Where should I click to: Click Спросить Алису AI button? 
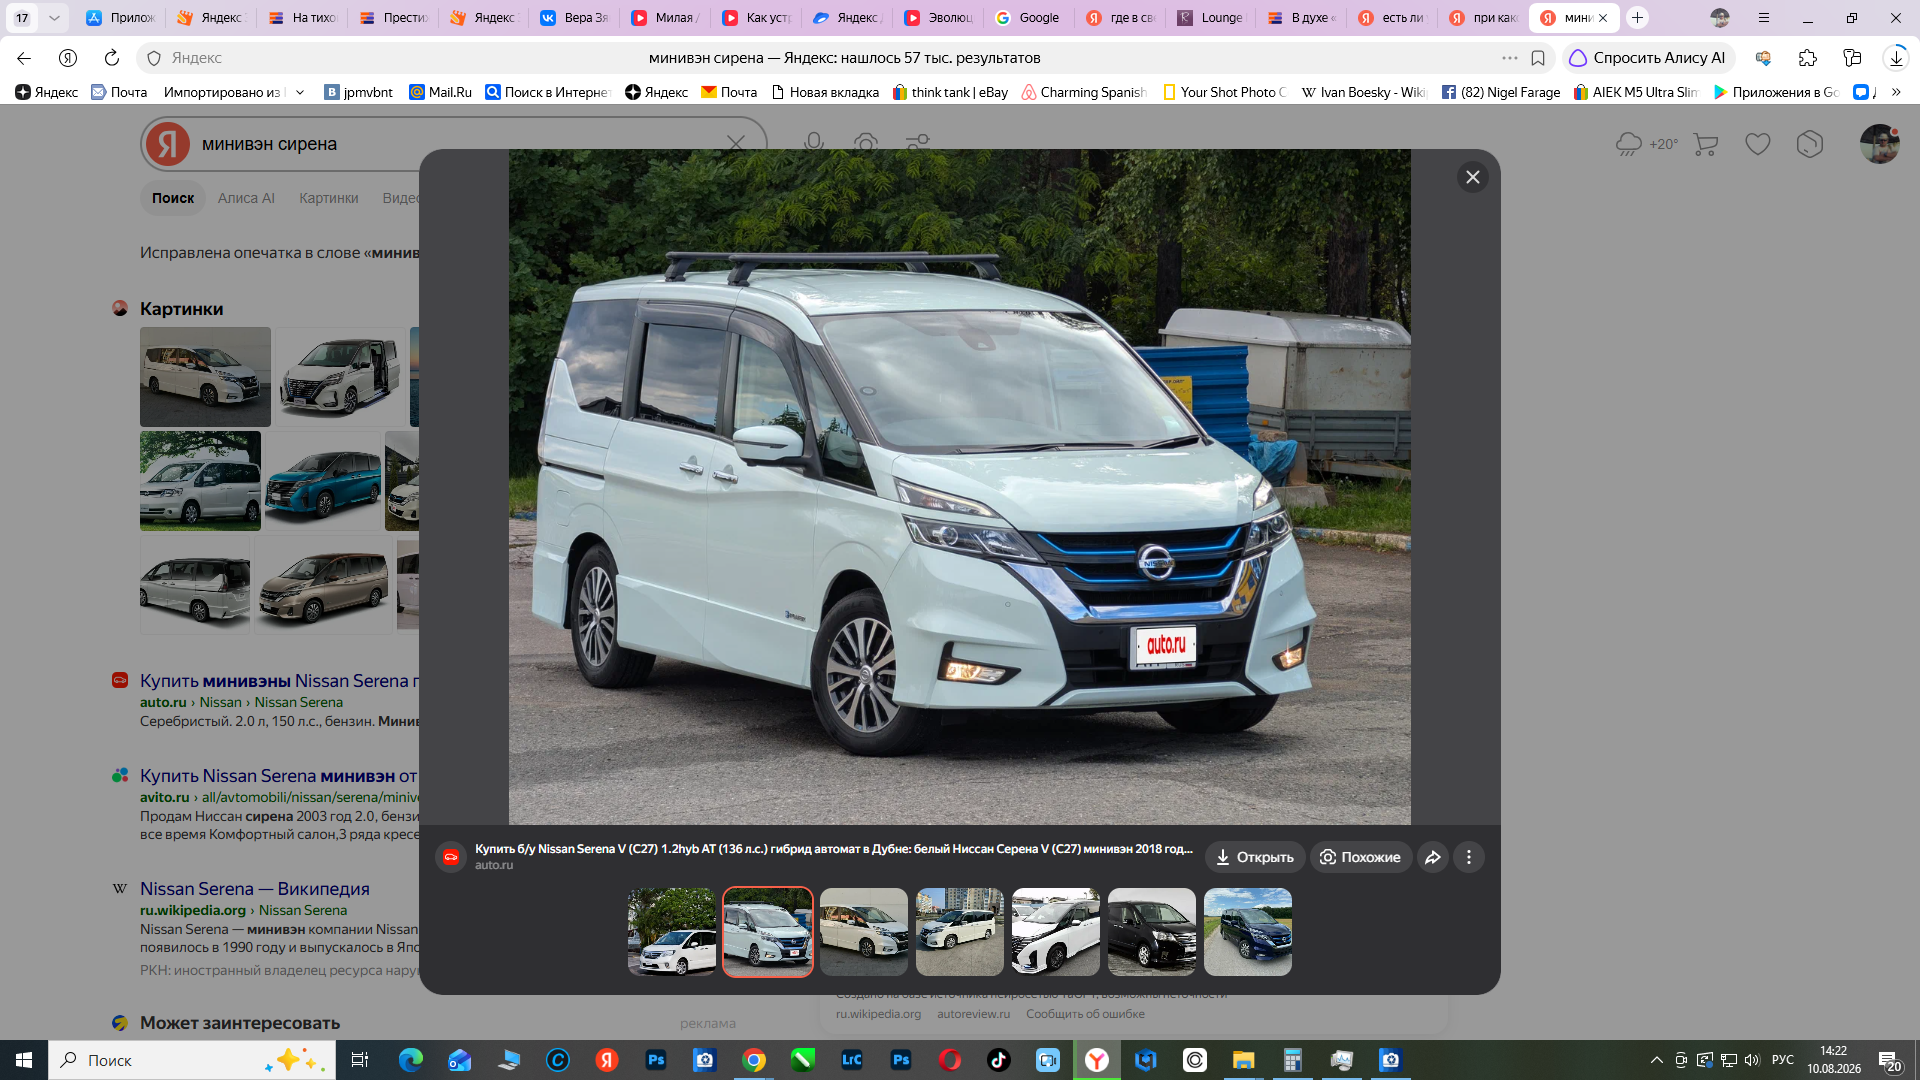click(x=1647, y=58)
